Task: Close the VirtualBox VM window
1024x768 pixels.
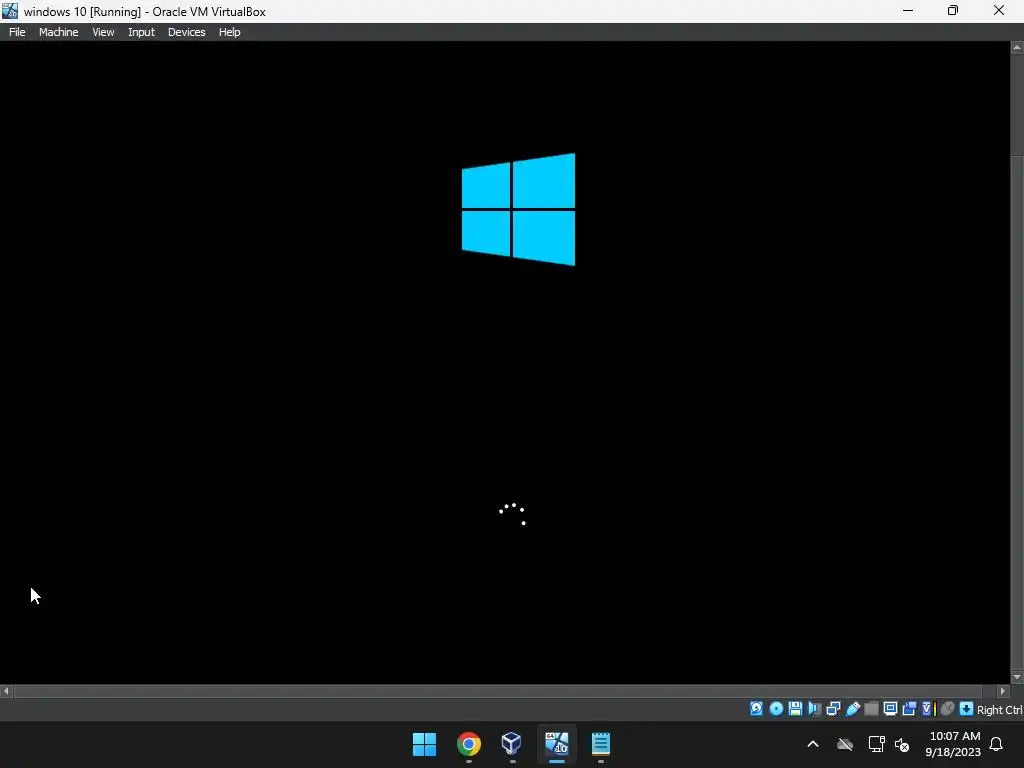Action: (x=999, y=10)
